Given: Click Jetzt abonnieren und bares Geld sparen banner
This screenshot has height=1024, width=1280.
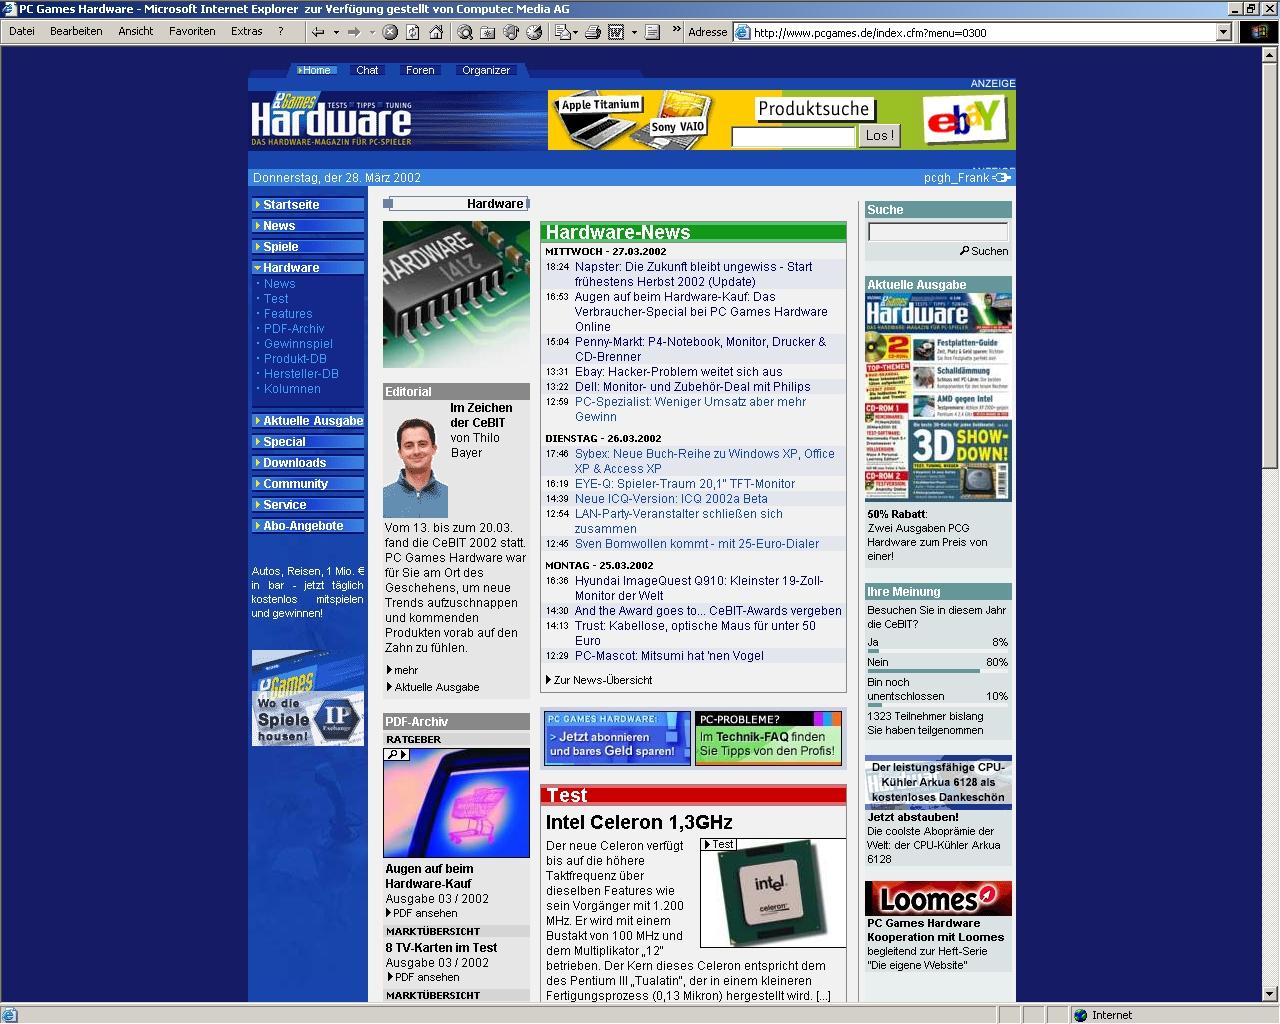Looking at the screenshot, I should click(x=617, y=738).
